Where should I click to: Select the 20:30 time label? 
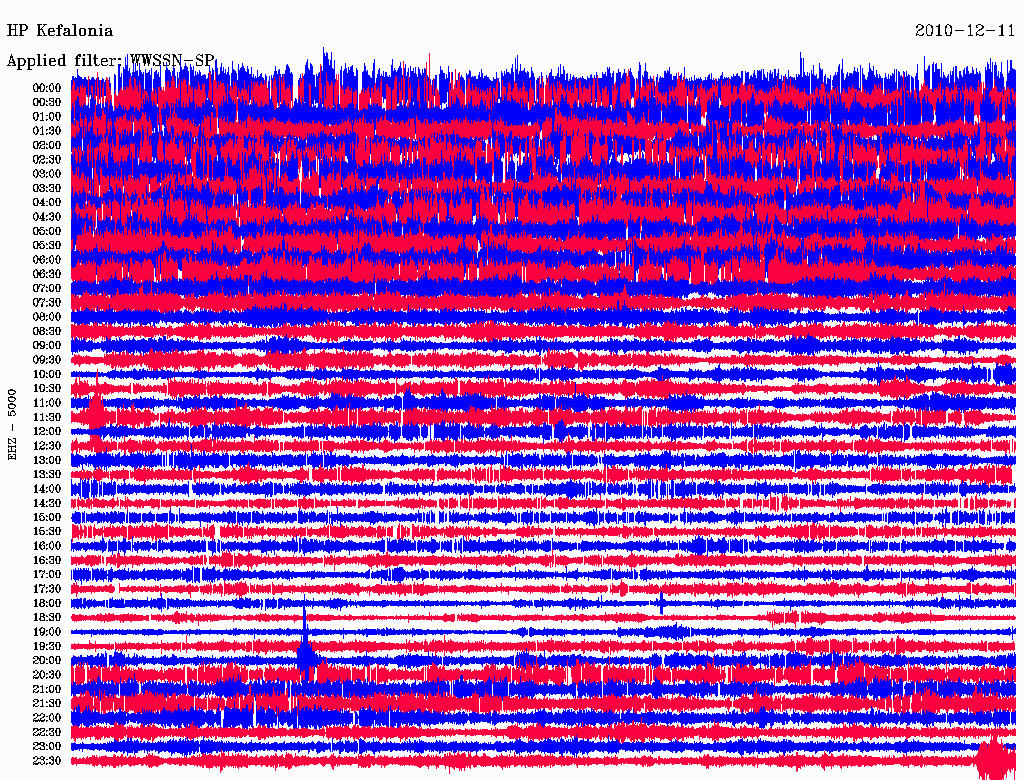[x=47, y=675]
